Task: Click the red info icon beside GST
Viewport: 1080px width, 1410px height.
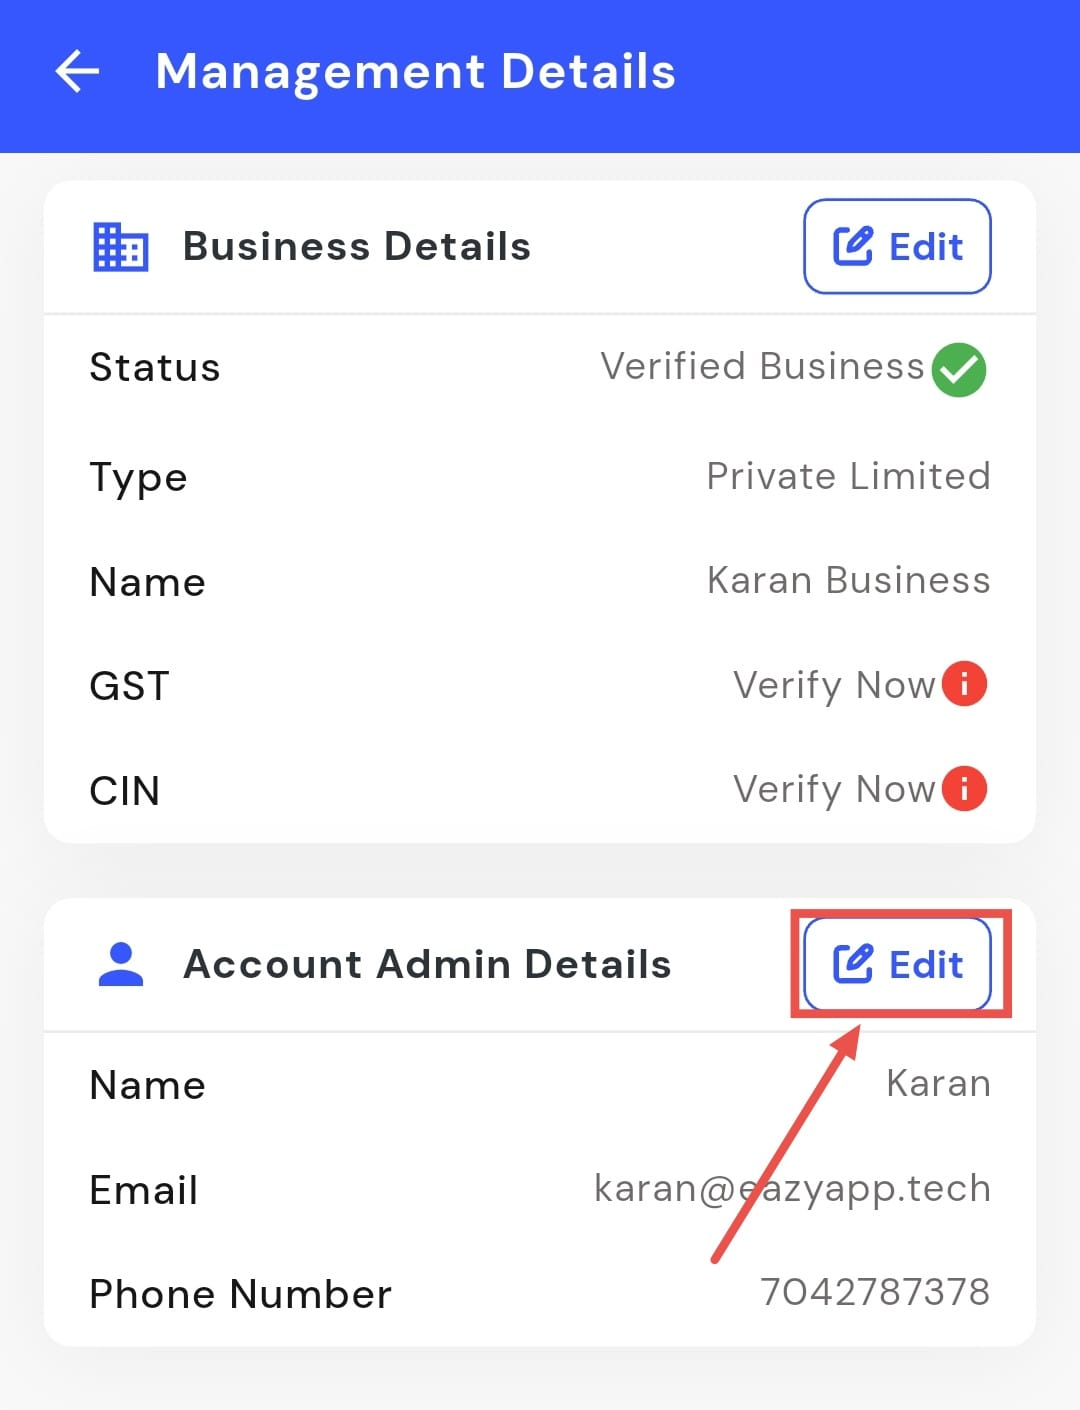Action: pos(964,685)
